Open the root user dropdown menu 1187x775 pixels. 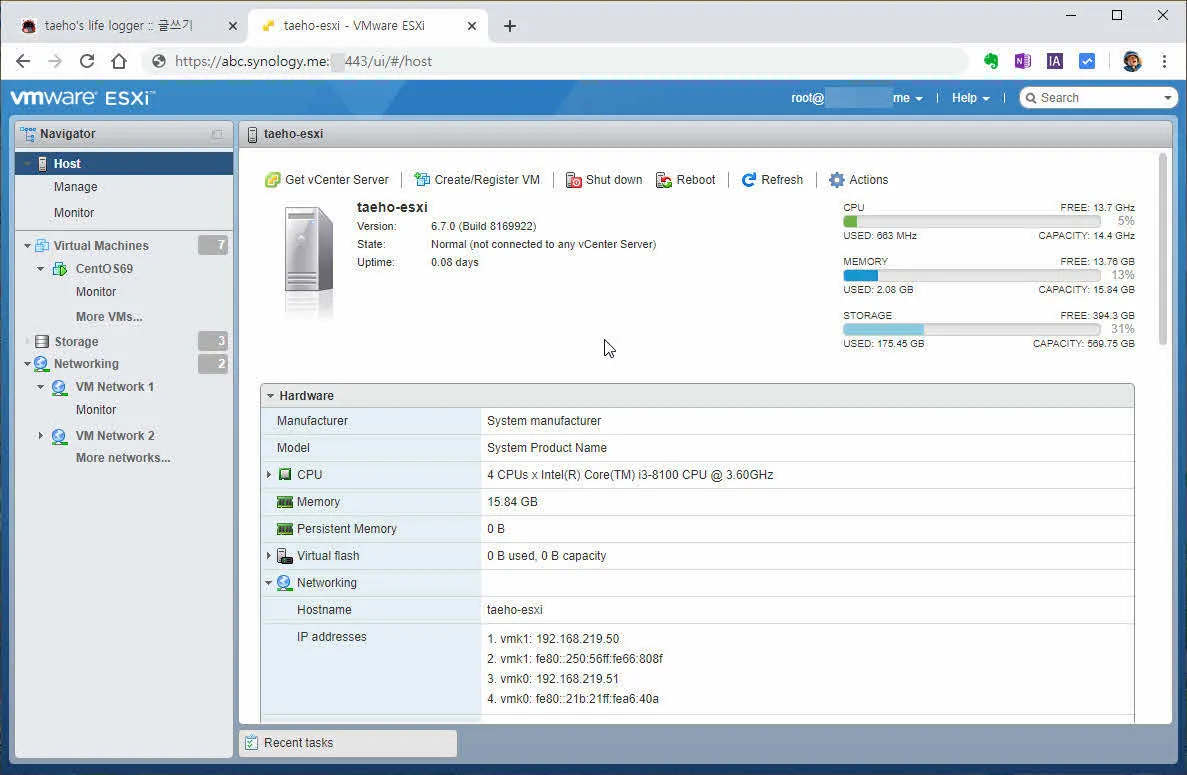[x=857, y=98]
